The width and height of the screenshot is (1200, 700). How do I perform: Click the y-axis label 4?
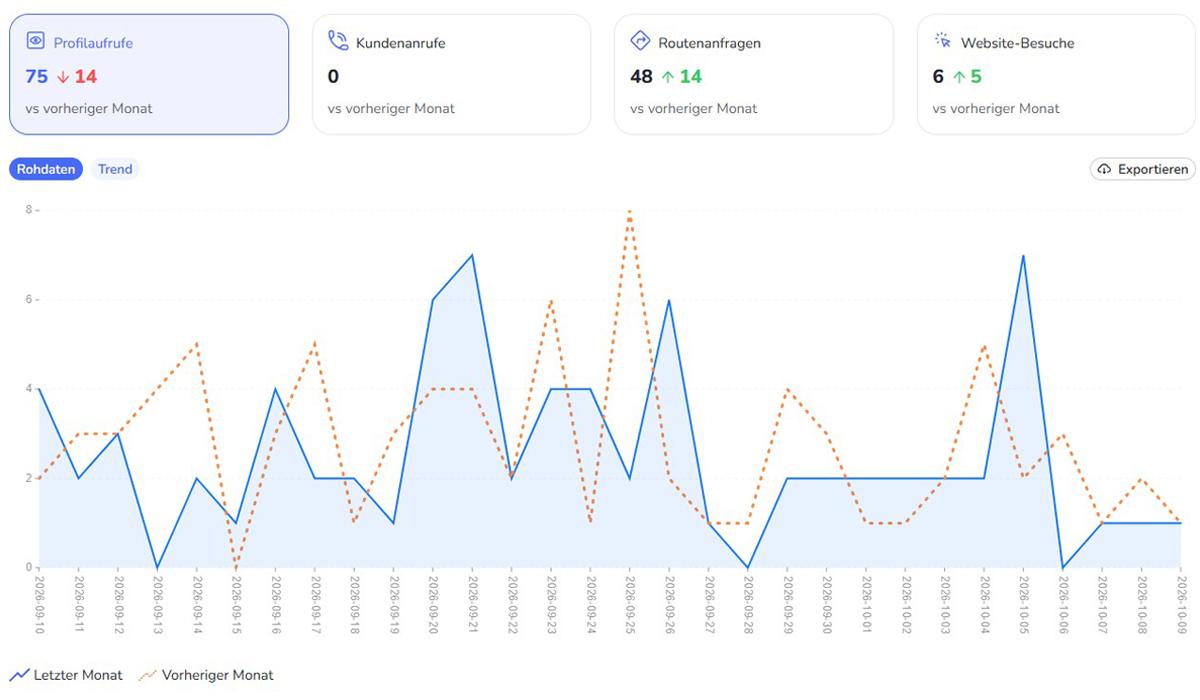coord(29,389)
